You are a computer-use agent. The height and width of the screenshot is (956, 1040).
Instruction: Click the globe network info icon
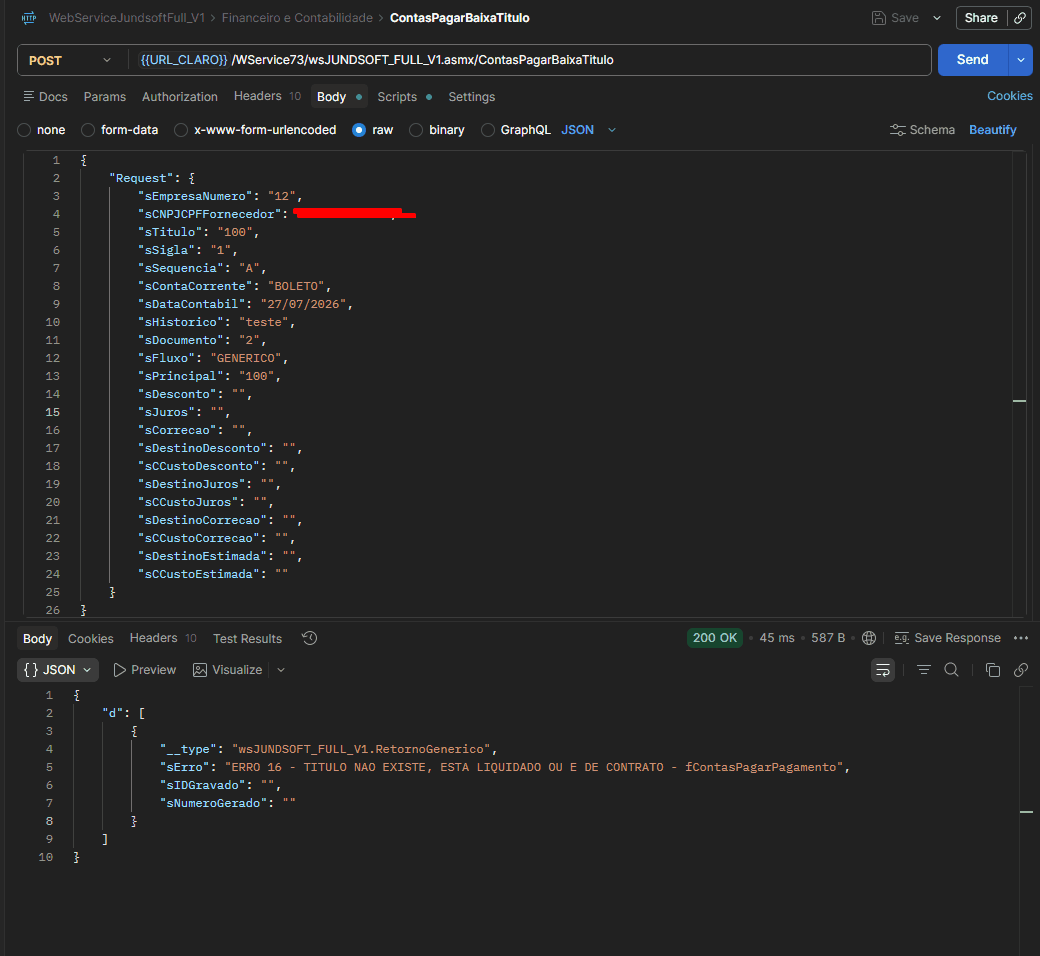tap(869, 638)
